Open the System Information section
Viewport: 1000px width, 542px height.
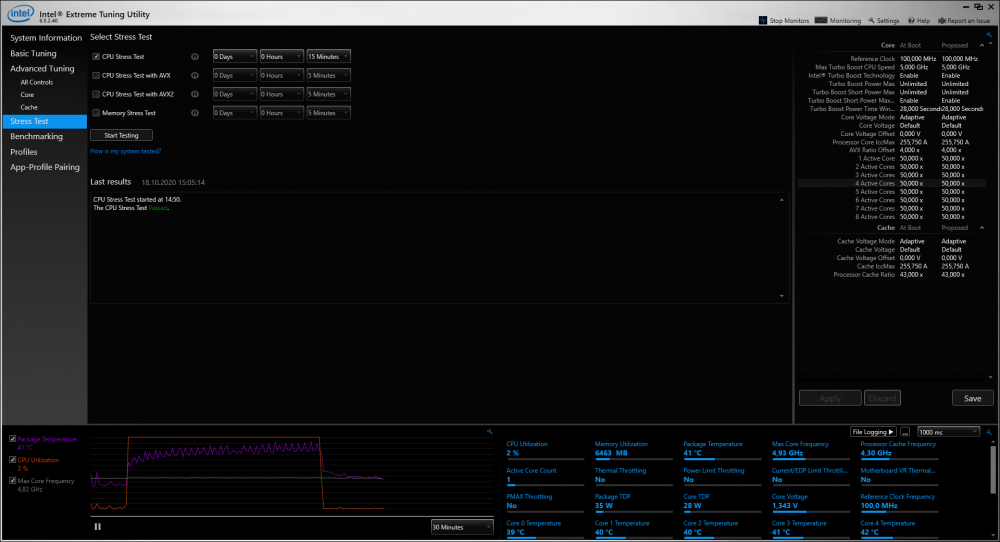click(x=46, y=38)
